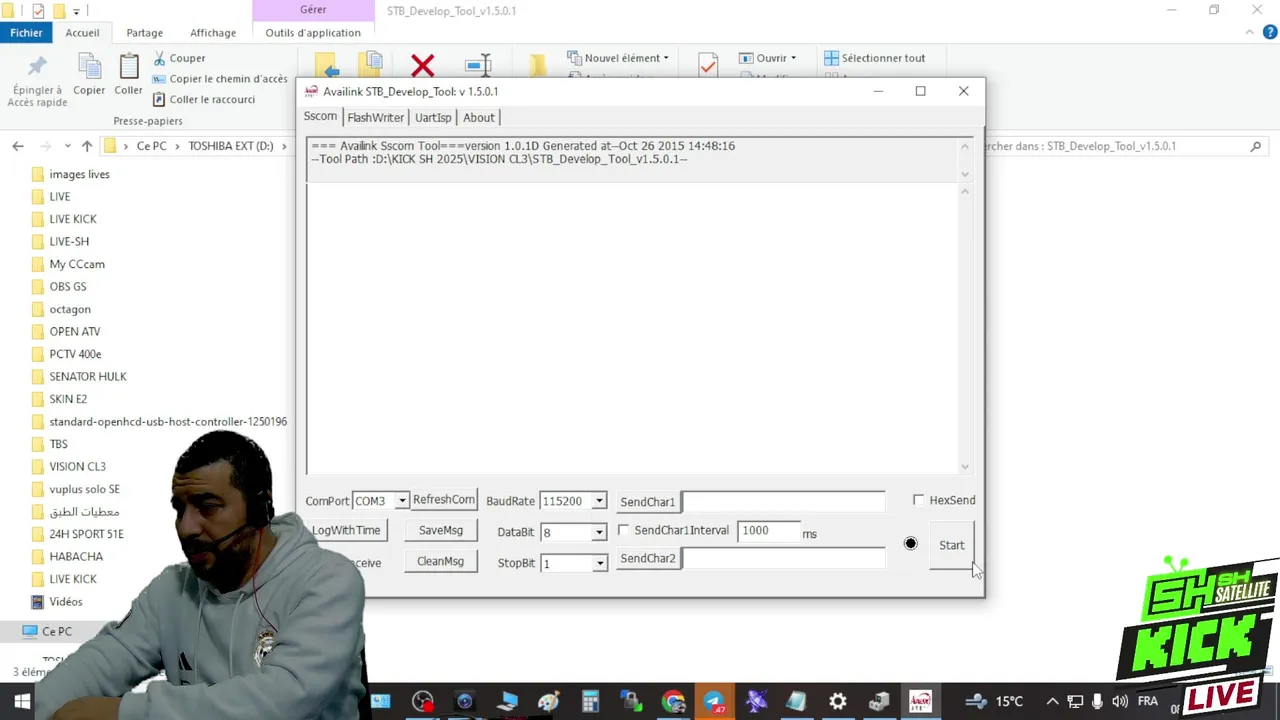The height and width of the screenshot is (720, 1280).
Task: Click Copier le chemin d'accès
Action: click(x=228, y=79)
